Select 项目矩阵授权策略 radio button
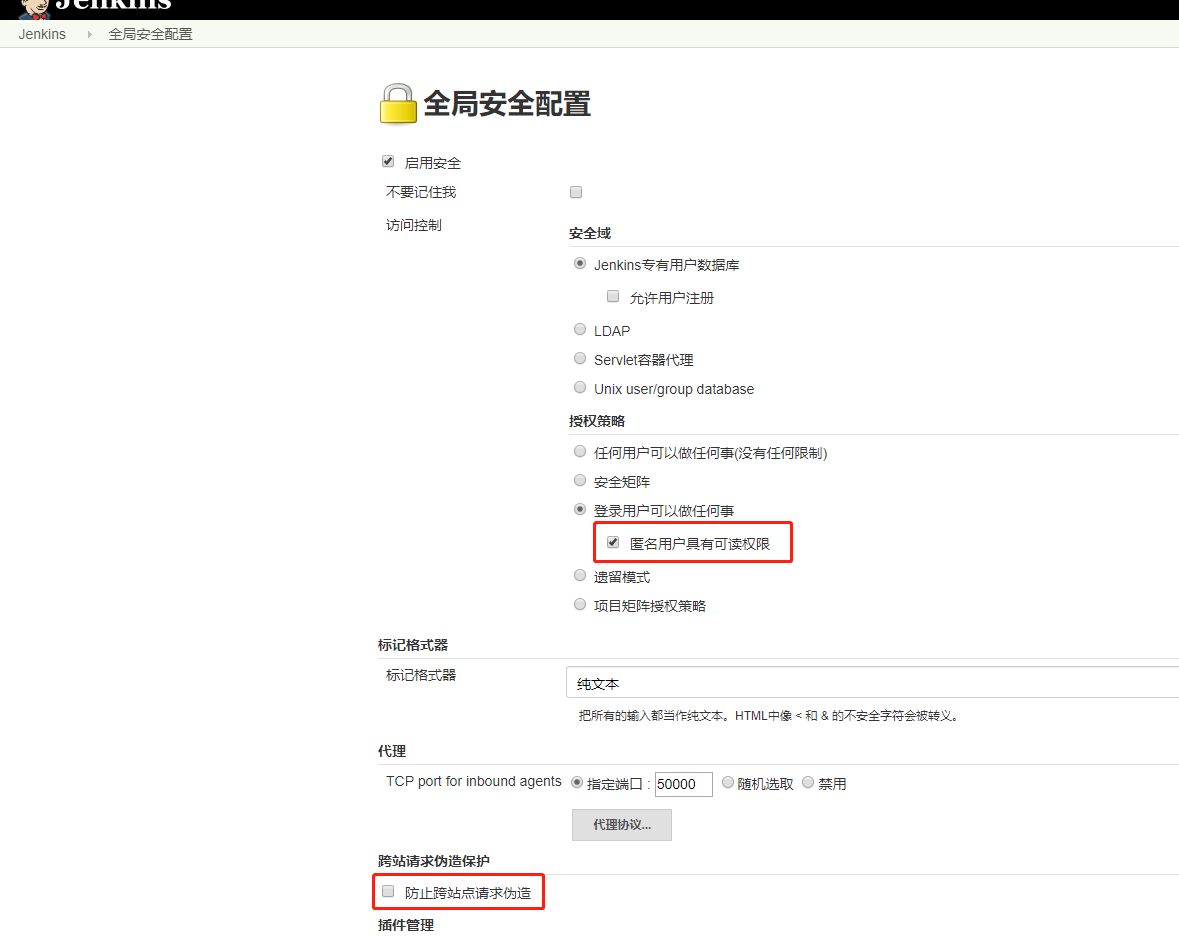The height and width of the screenshot is (937, 1179). pyautogui.click(x=580, y=604)
